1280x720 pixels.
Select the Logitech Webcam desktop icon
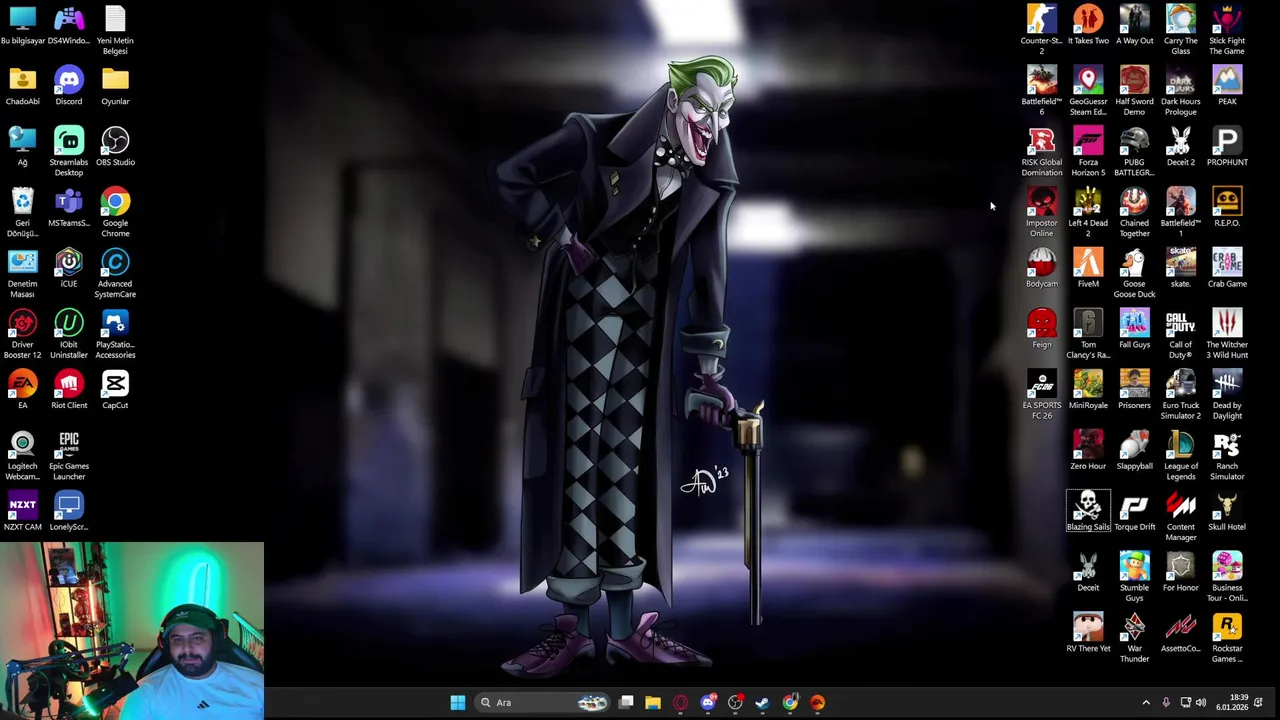(x=22, y=455)
